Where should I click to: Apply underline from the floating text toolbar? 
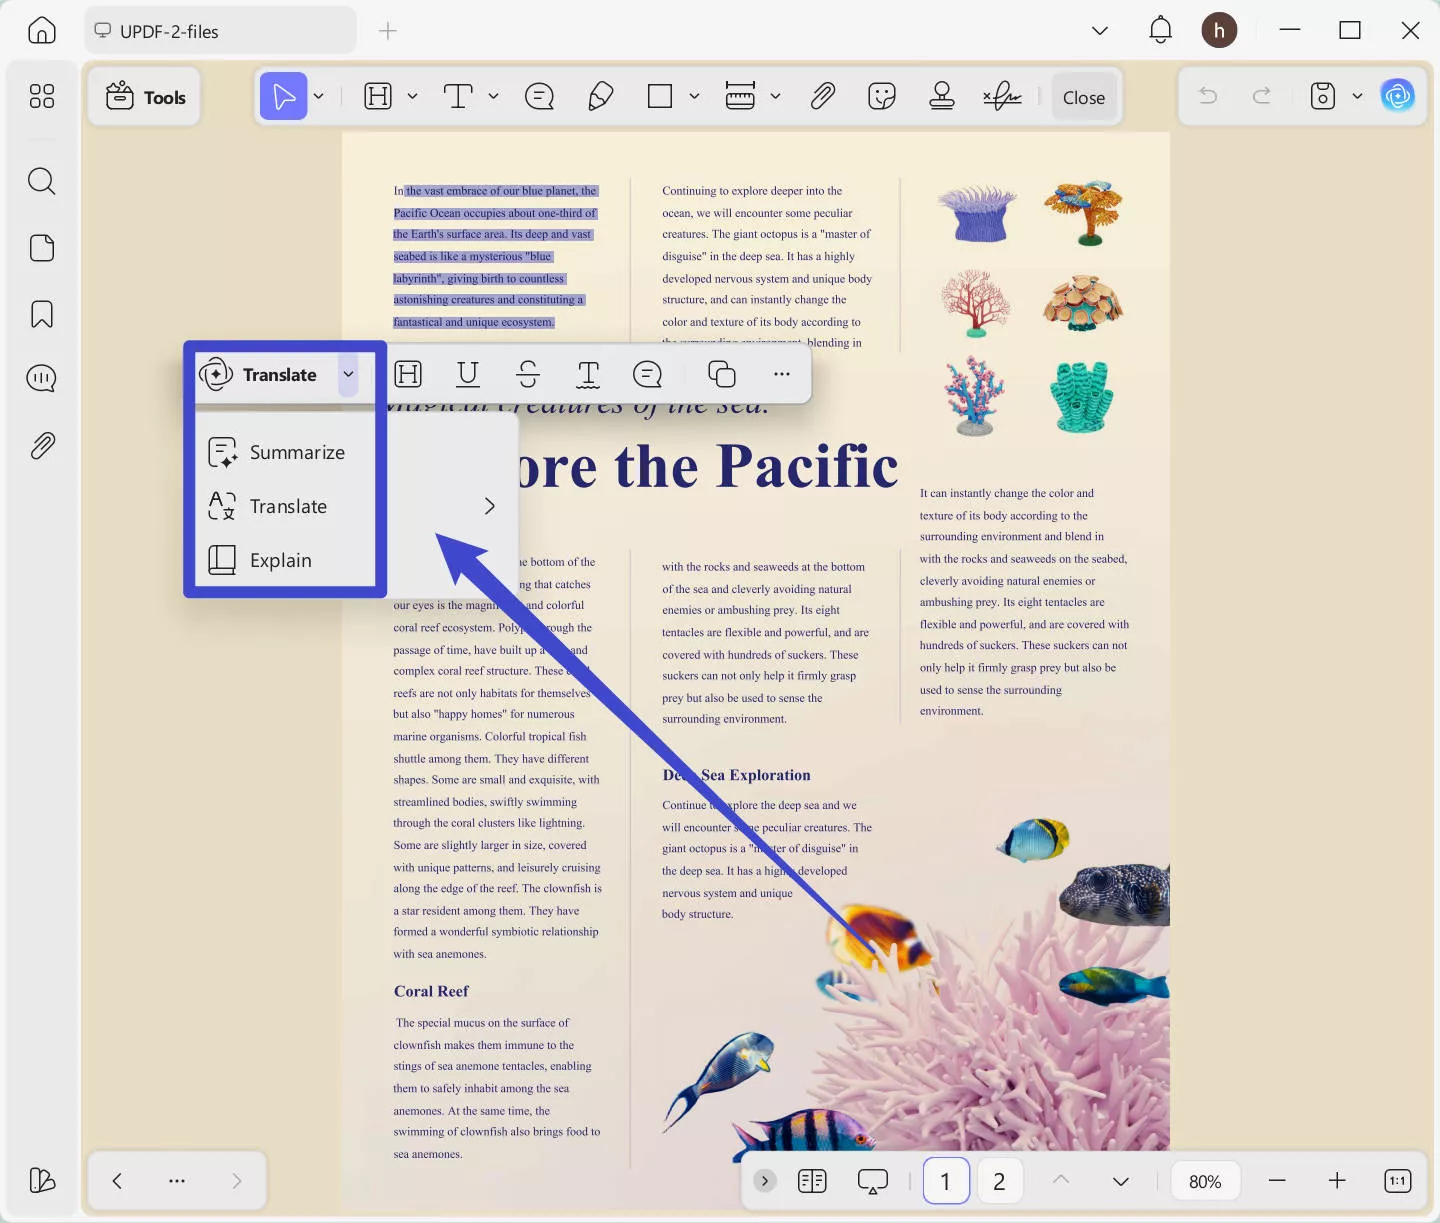pos(467,374)
